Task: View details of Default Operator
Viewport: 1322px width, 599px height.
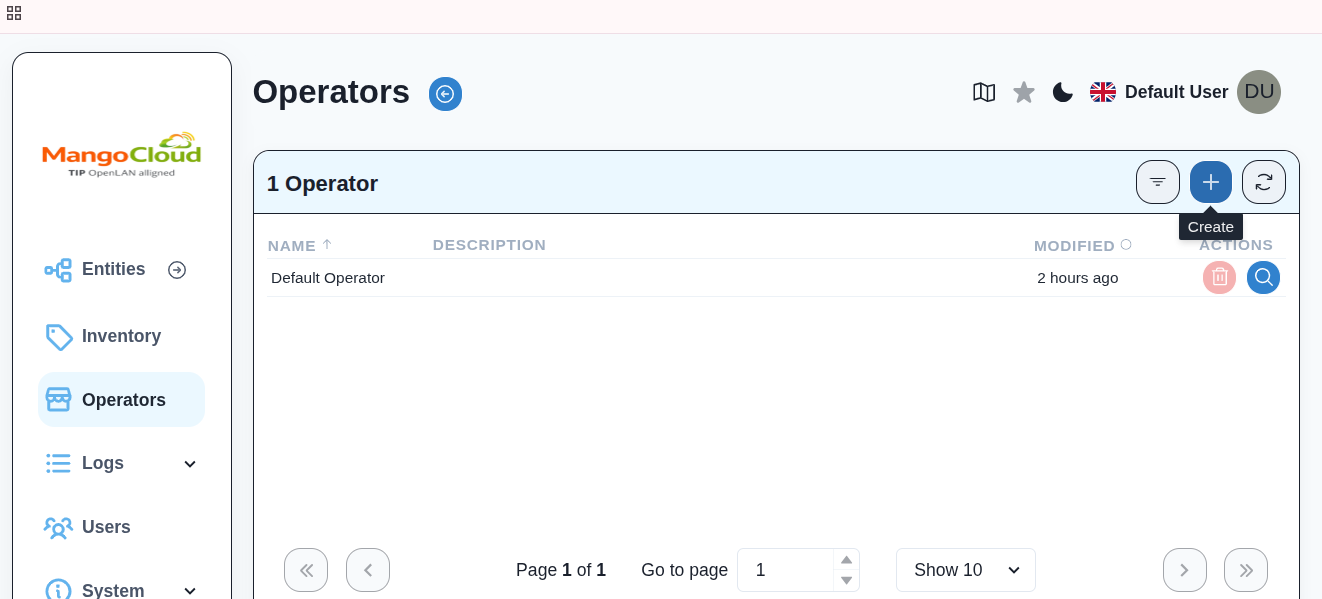Action: coord(1263,277)
